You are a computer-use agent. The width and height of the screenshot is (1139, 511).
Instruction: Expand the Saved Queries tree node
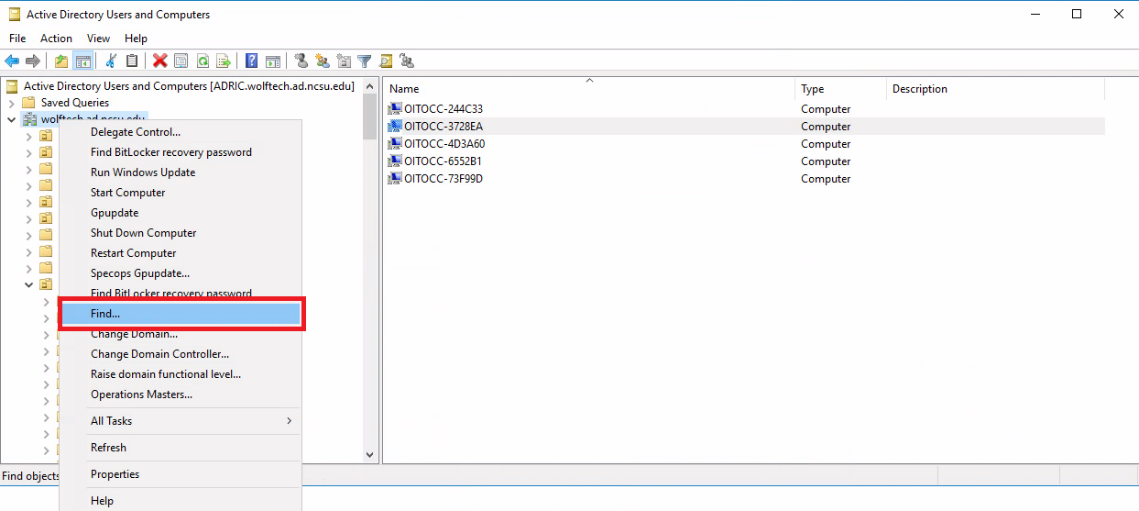point(11,103)
